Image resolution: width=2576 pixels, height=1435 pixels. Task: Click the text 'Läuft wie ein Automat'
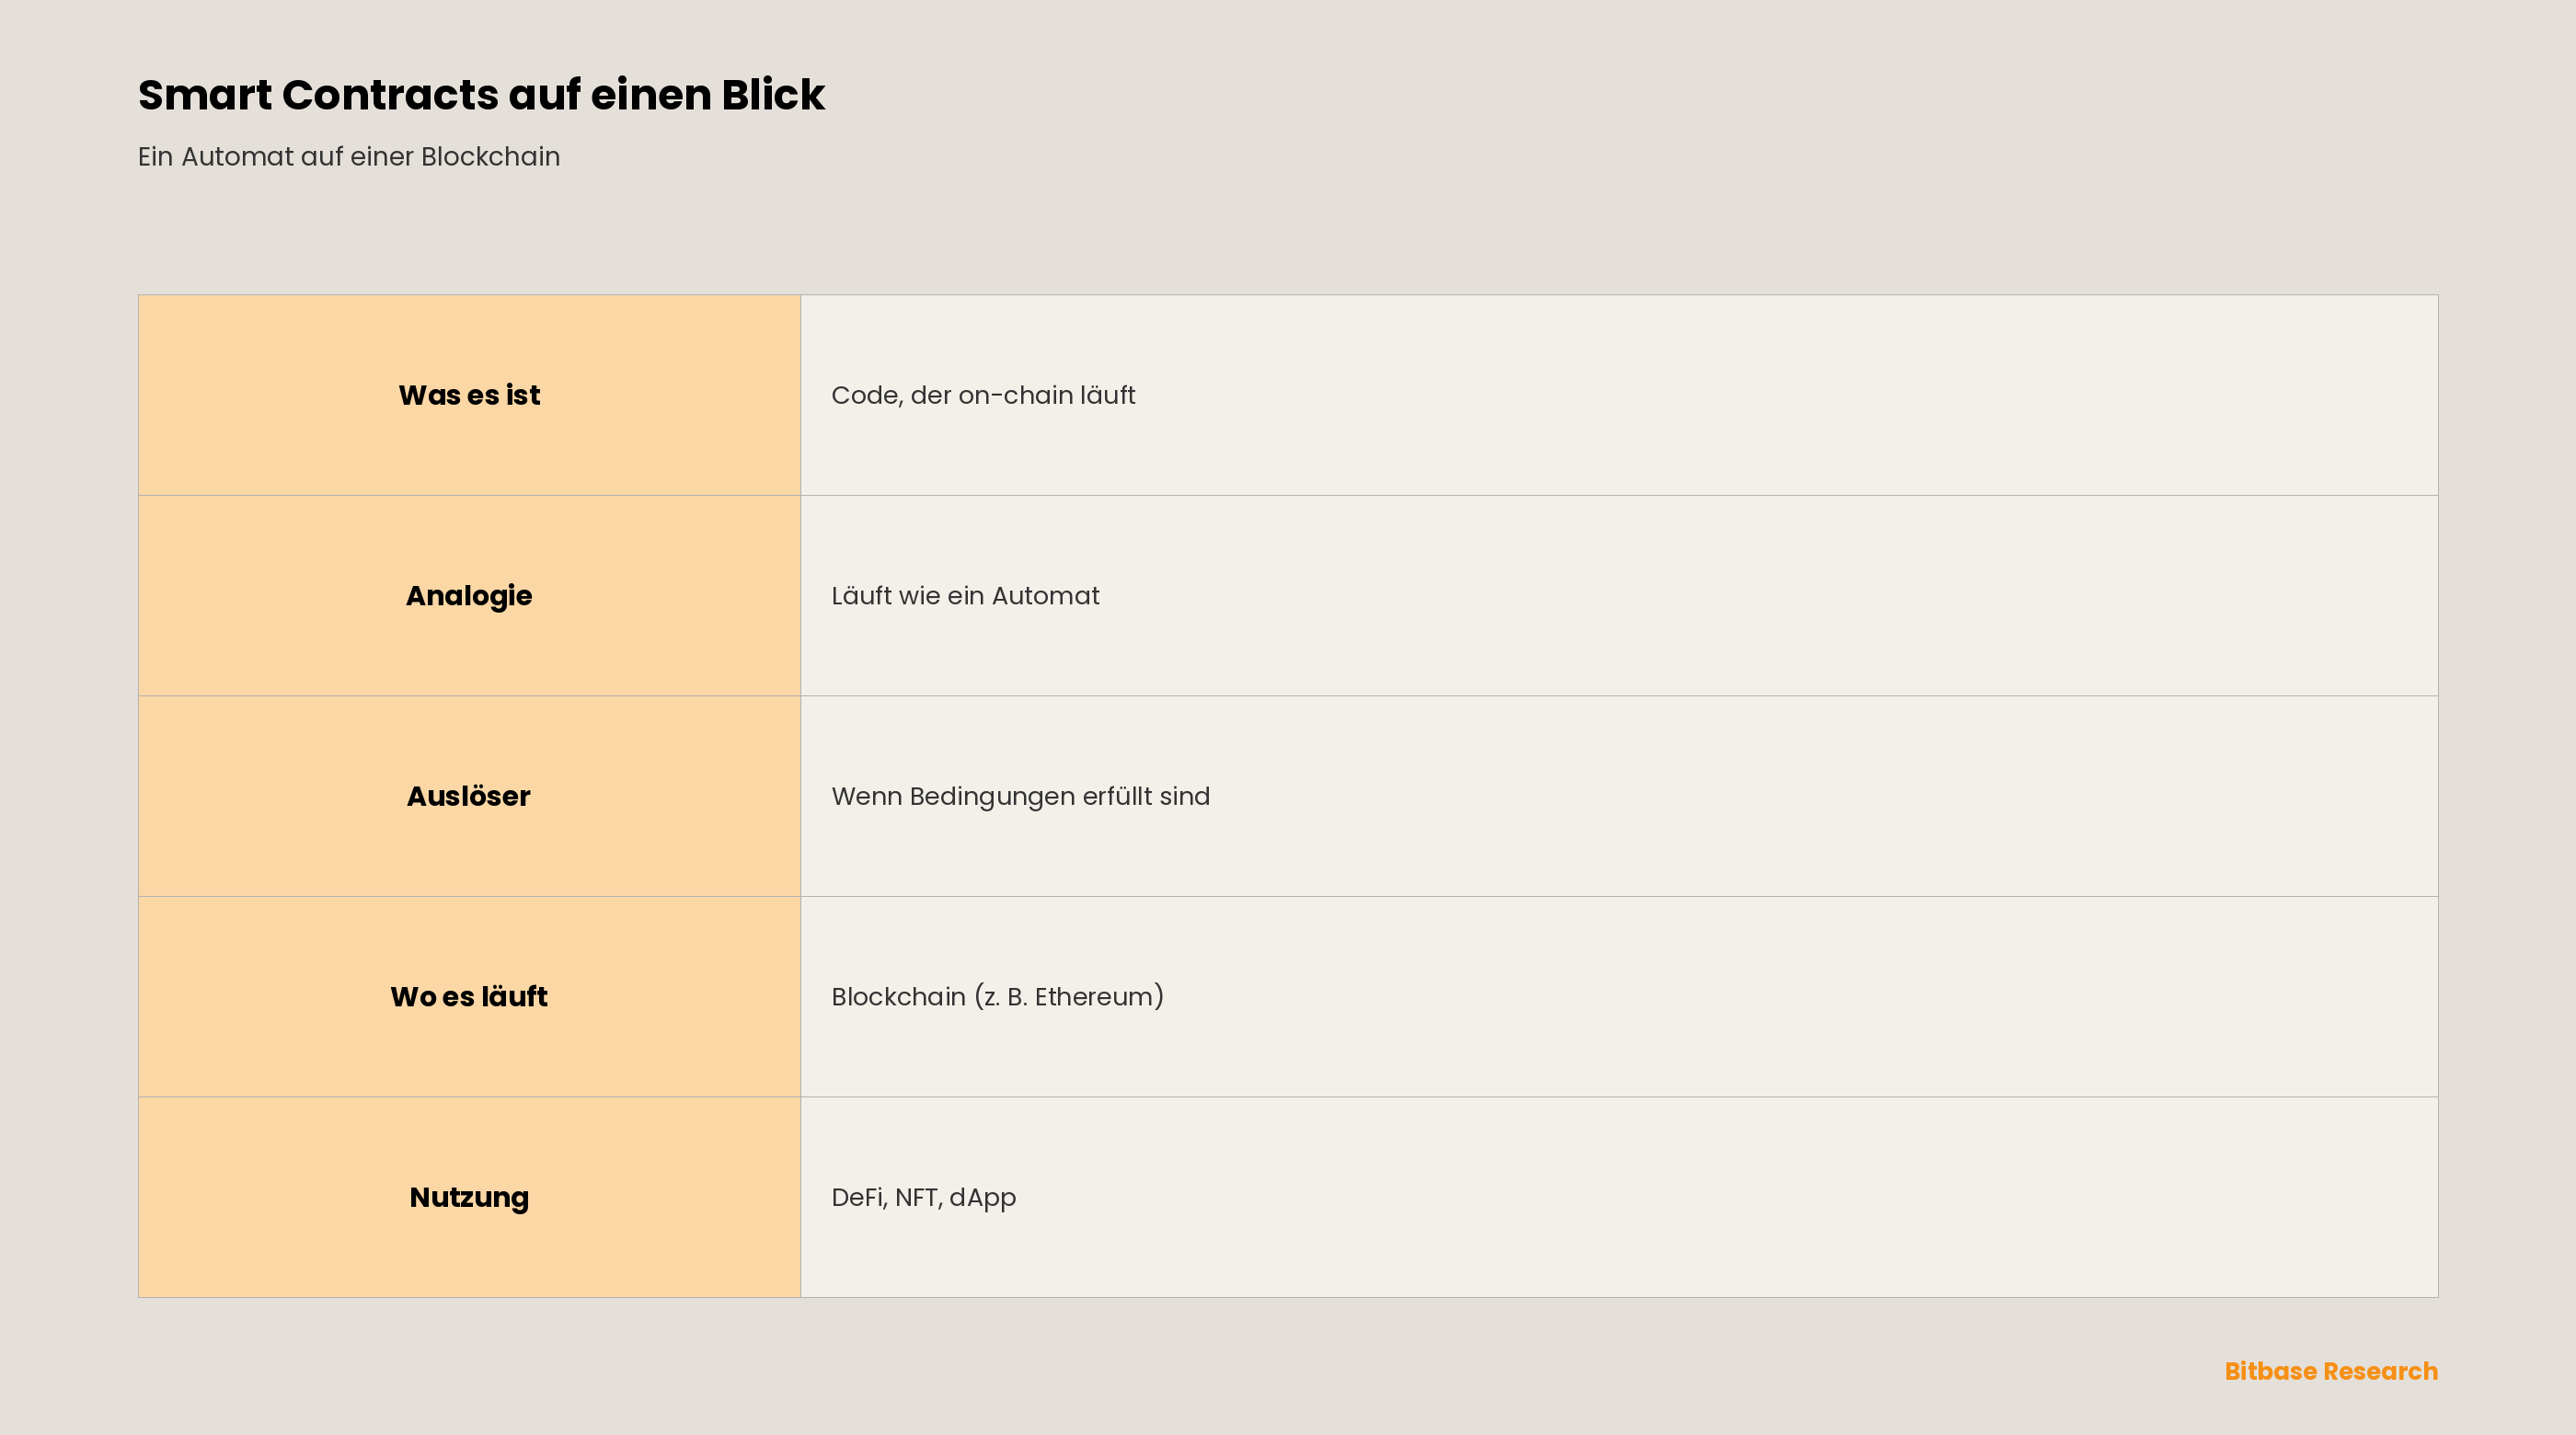tap(965, 596)
